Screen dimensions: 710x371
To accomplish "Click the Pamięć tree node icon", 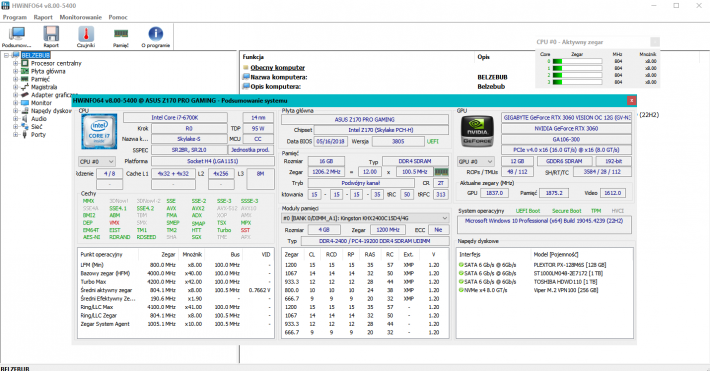I will 25,79.
